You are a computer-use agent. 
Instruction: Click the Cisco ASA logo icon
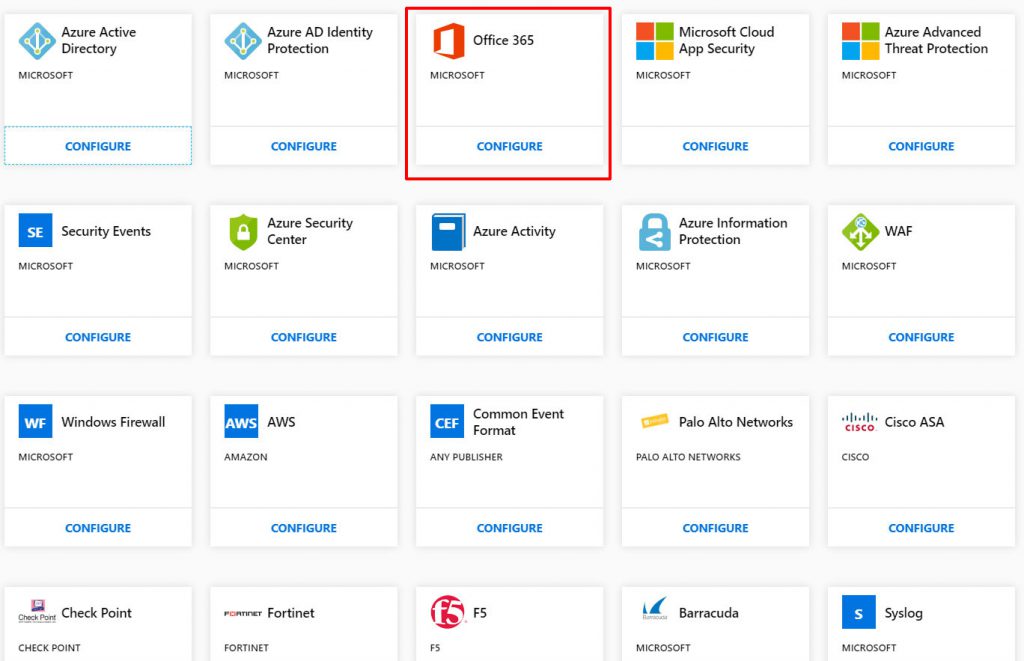(x=859, y=422)
